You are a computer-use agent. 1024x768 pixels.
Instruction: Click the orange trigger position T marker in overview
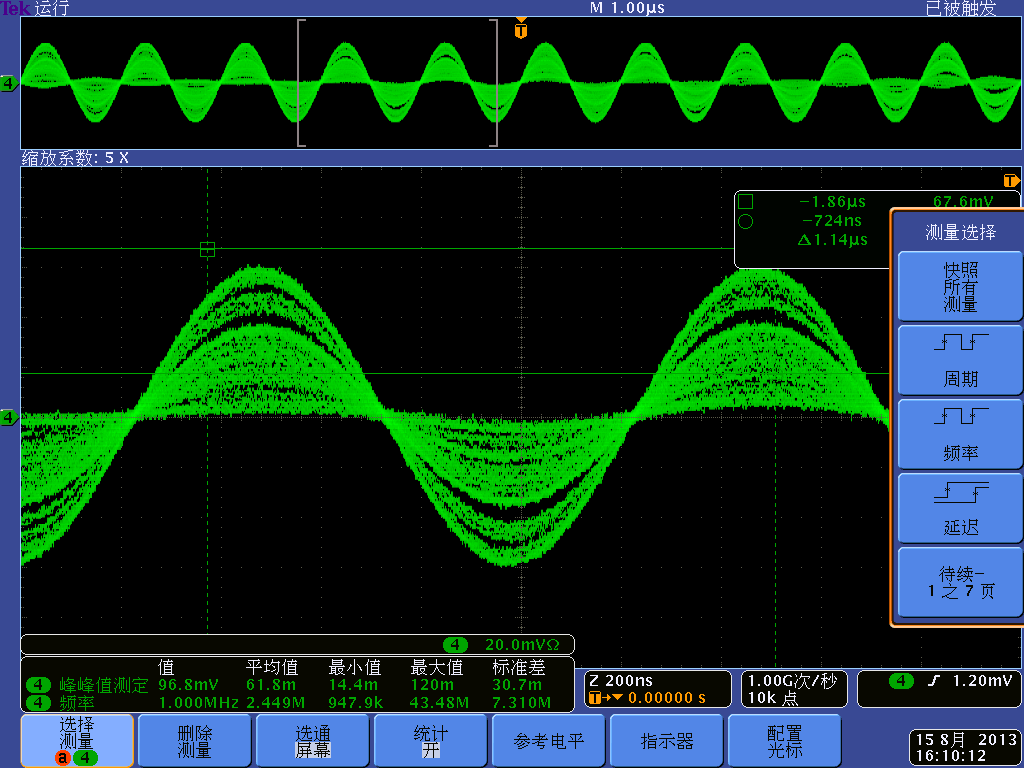coord(520,29)
